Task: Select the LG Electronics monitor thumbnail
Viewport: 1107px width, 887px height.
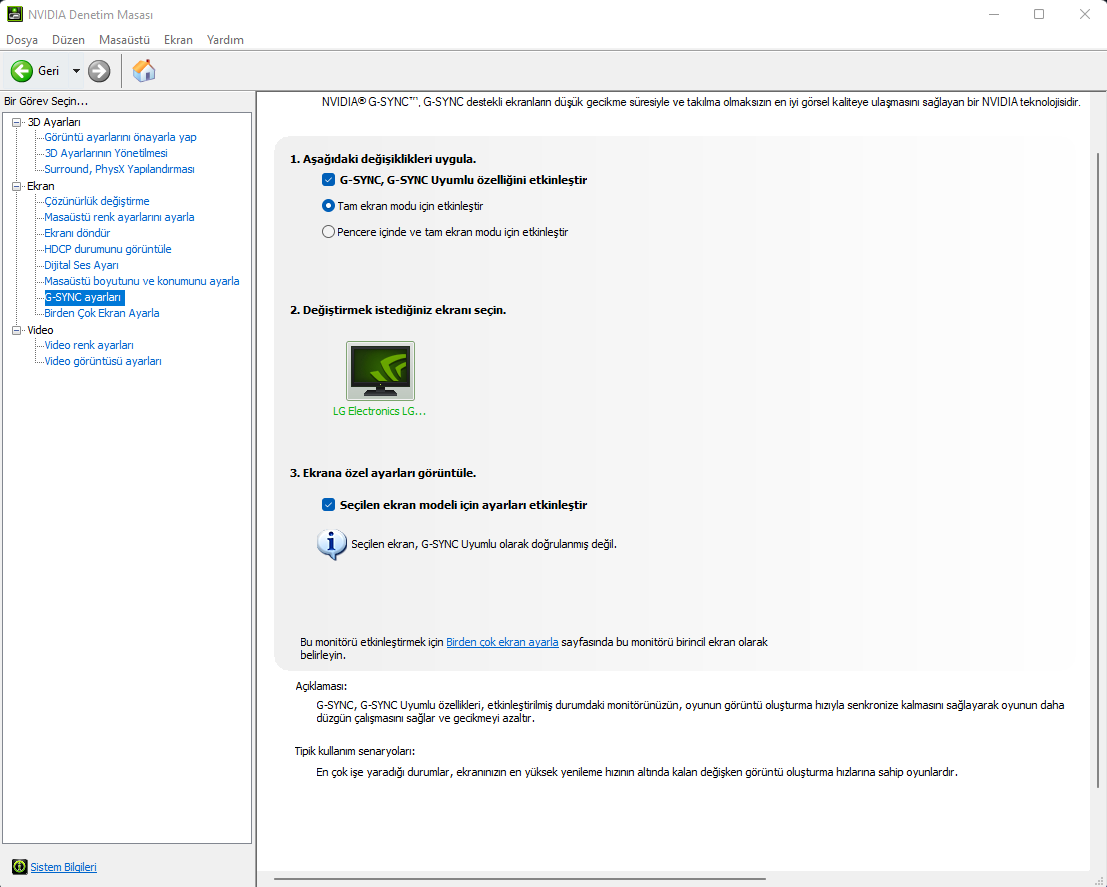Action: 380,371
